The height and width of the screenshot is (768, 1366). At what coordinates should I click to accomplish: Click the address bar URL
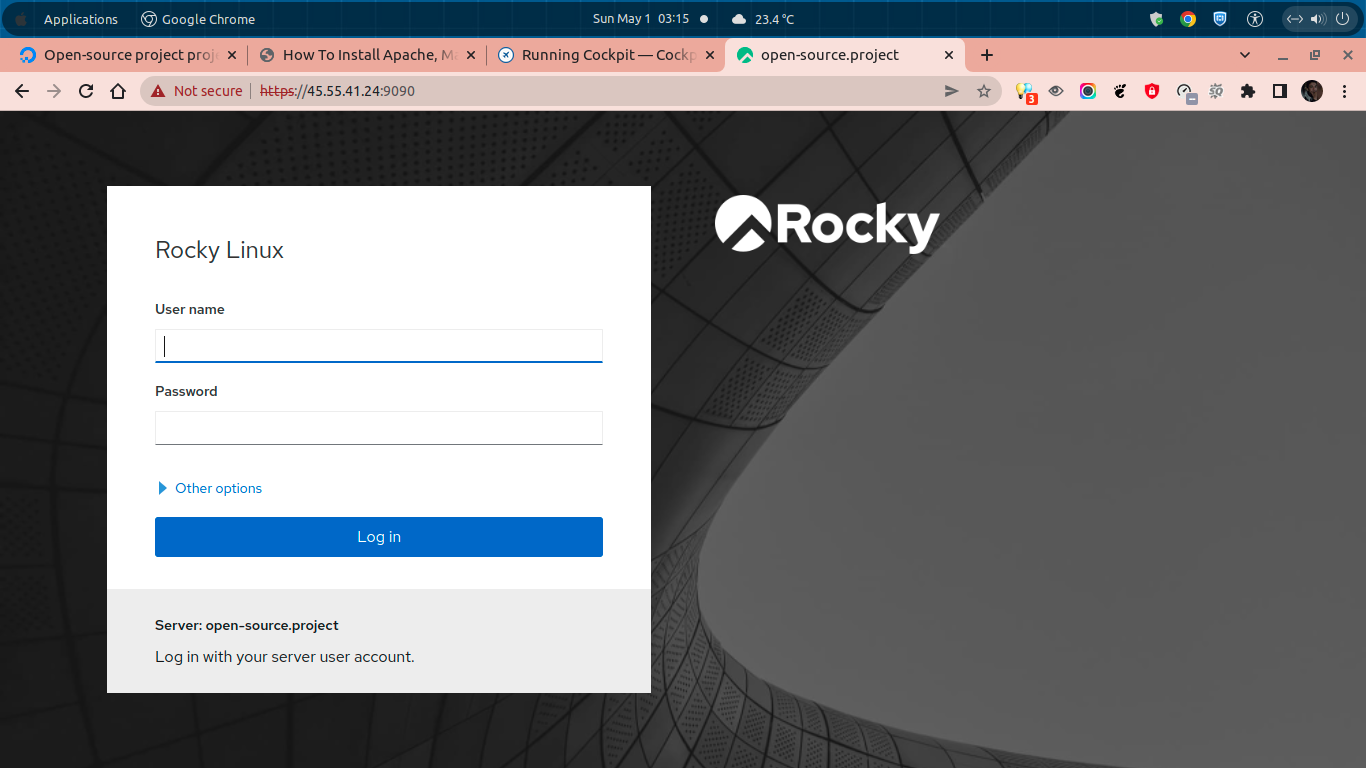pos(337,91)
